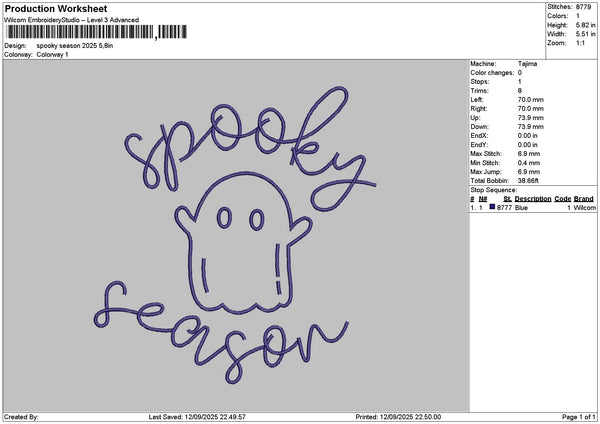Image resolution: width=600 pixels, height=424 pixels.
Task: Click the "Down:" label
Action: click(479, 127)
